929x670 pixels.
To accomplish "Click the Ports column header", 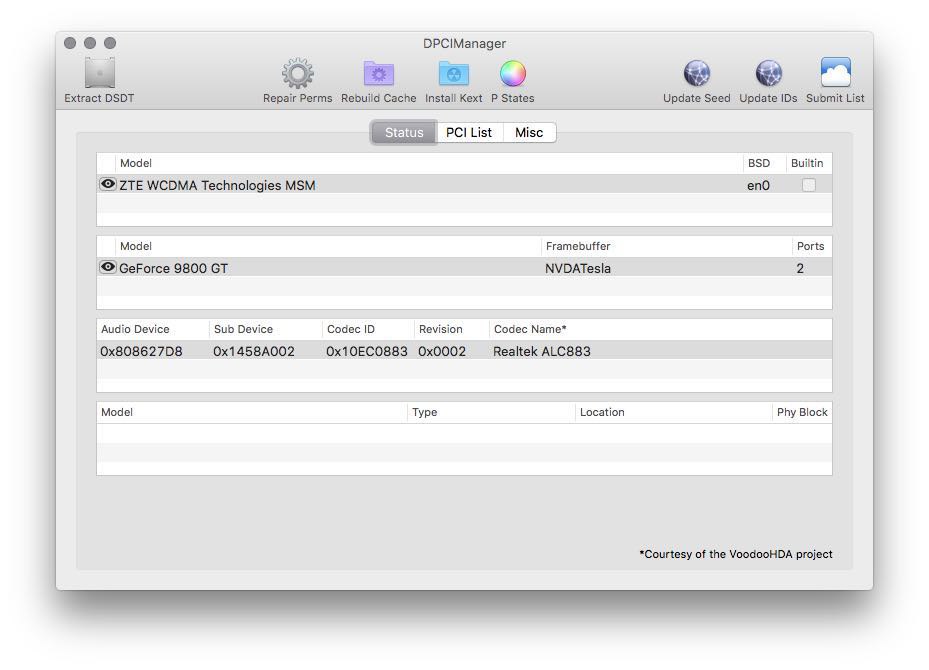I will click(811, 246).
